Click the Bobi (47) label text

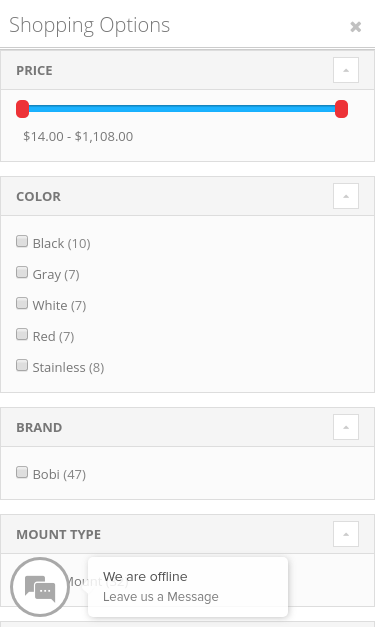coord(59,474)
